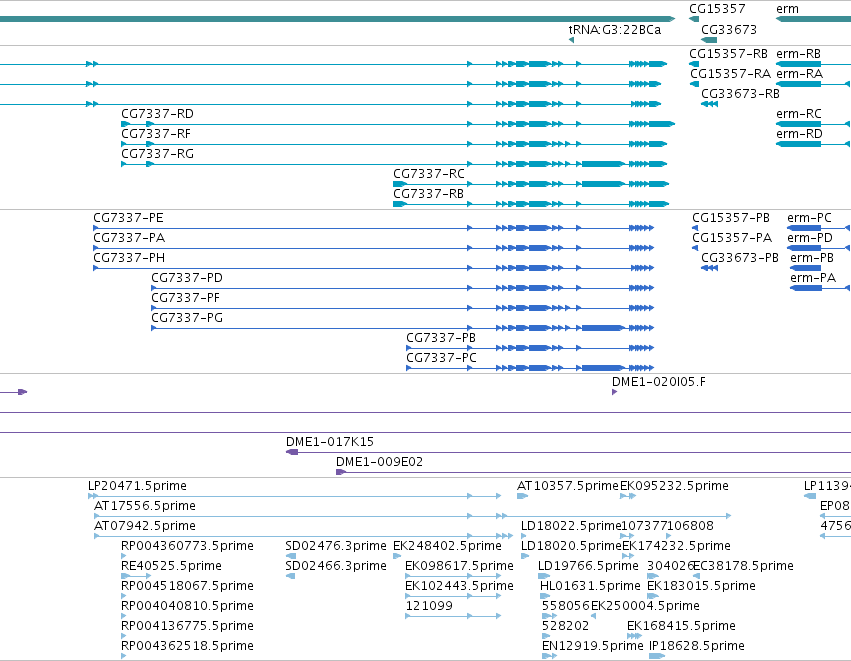This screenshot has height=661, width=851.
Task: Select the RP004518067.5prime EST label
Action: point(187,586)
